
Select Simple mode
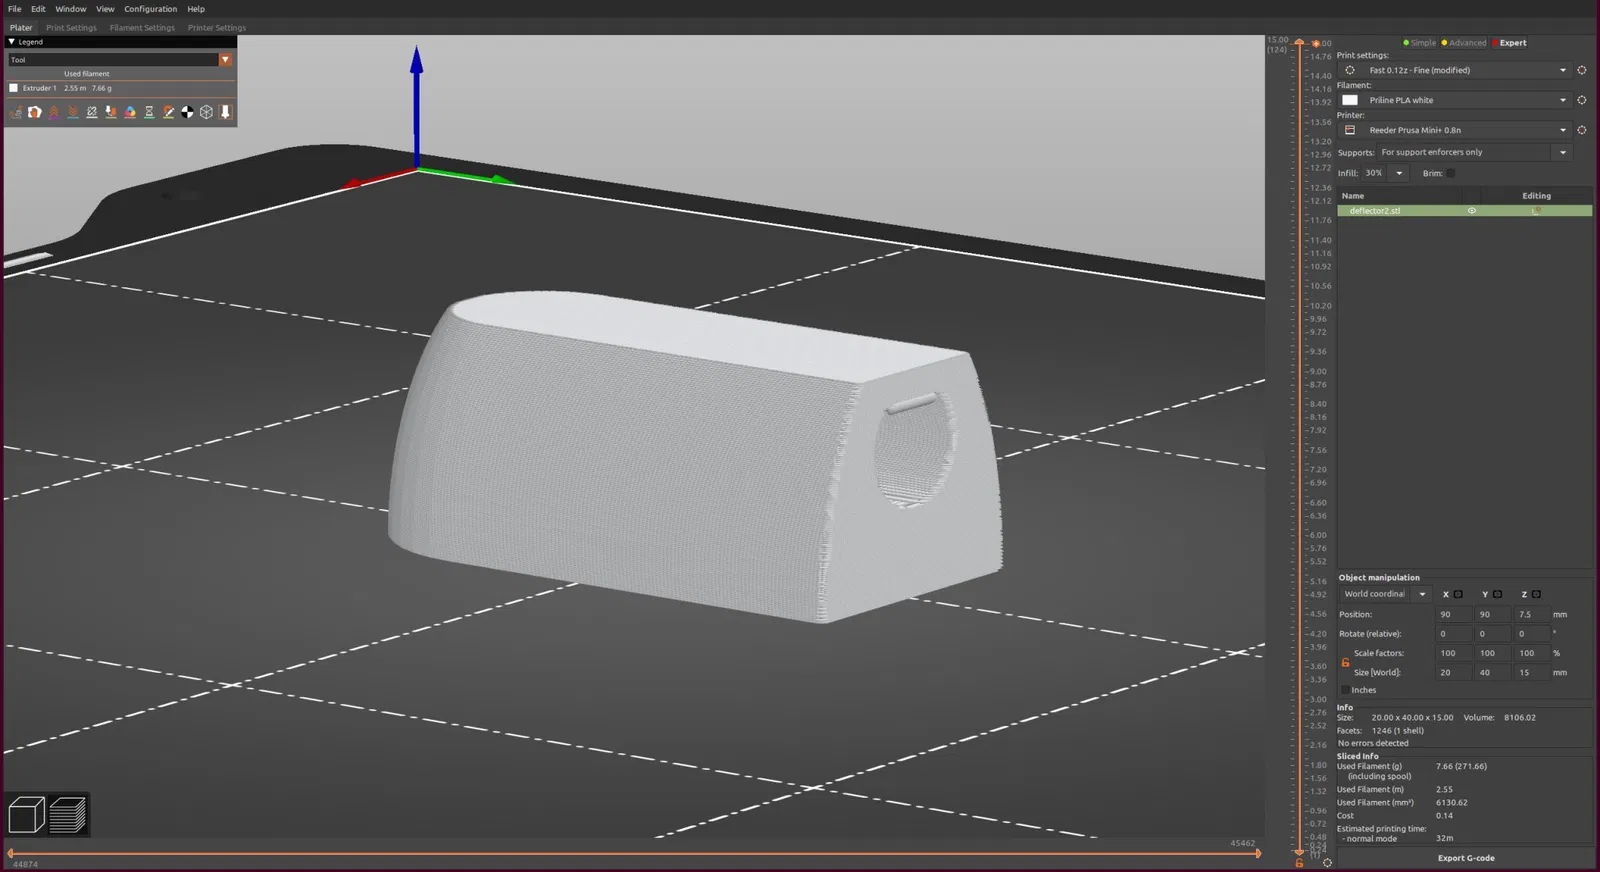(1420, 43)
